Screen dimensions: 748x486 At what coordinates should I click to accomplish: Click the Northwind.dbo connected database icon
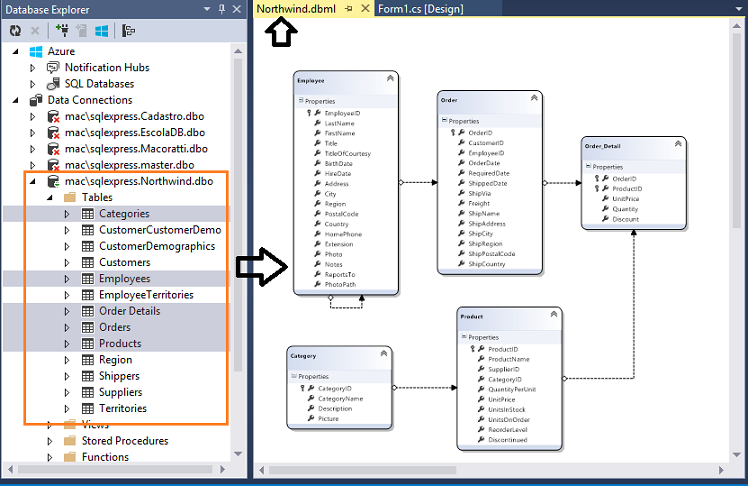(53, 181)
